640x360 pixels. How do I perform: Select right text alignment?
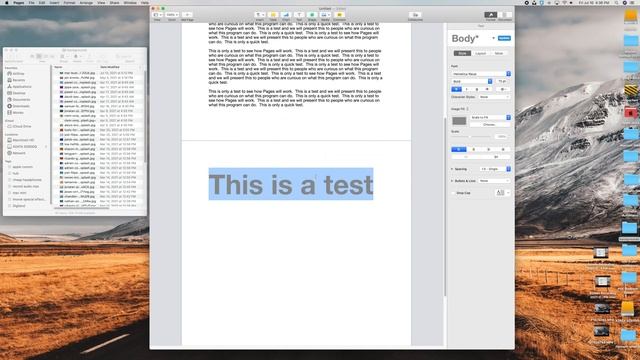pyautogui.click(x=488, y=149)
